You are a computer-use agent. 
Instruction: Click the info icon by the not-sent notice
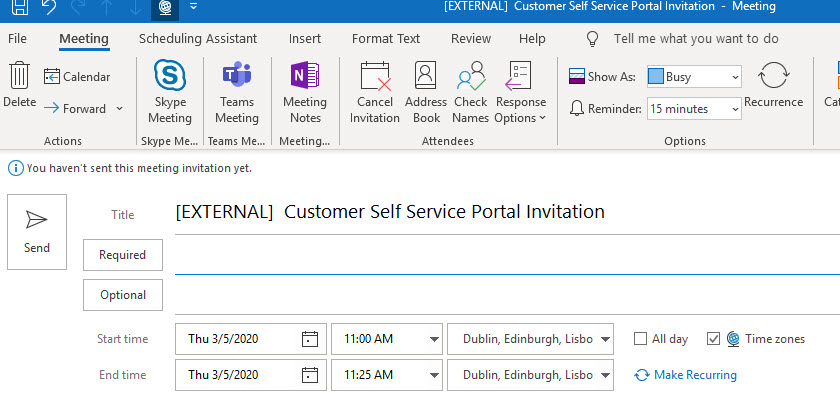[x=16, y=168]
